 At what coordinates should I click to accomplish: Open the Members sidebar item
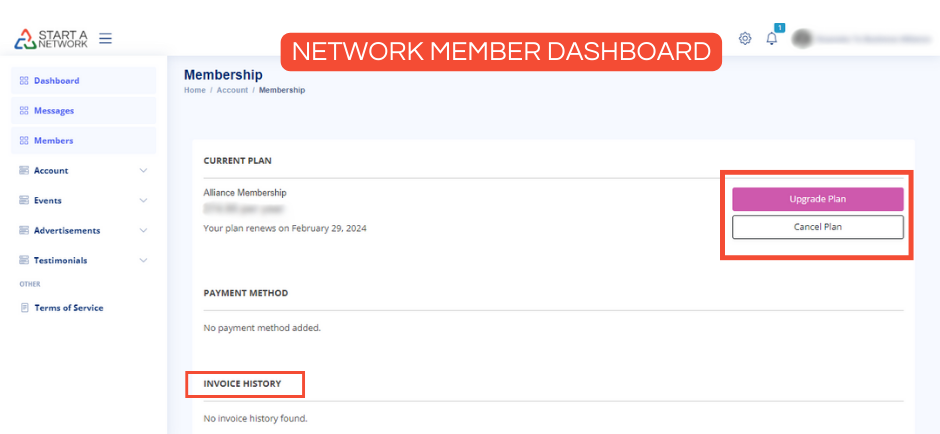click(x=53, y=141)
